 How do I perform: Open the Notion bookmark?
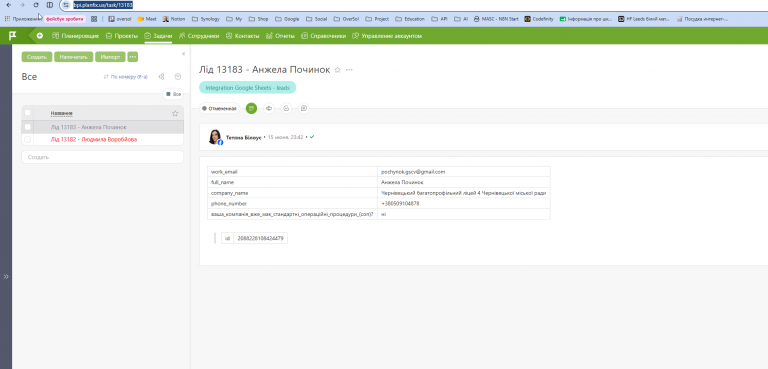(x=174, y=19)
